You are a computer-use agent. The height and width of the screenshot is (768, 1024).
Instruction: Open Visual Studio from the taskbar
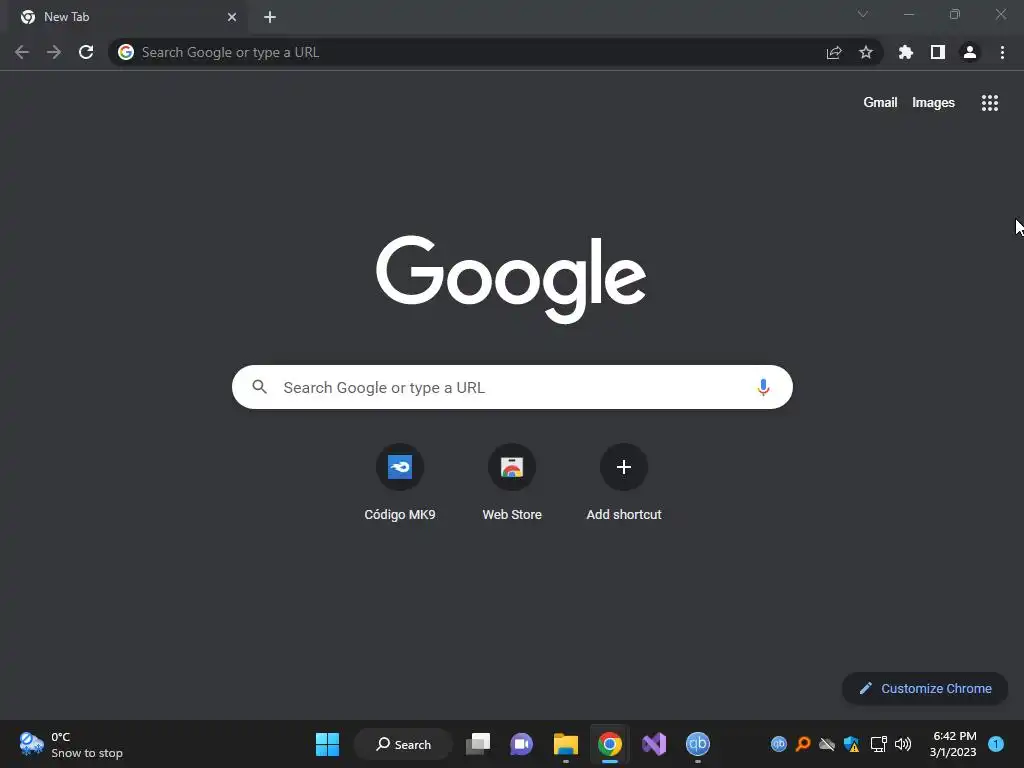654,744
